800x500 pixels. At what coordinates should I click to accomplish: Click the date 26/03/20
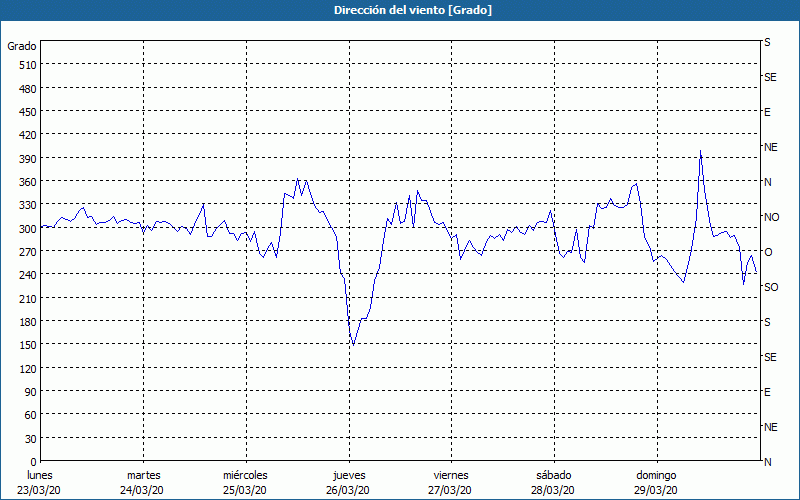pos(348,490)
